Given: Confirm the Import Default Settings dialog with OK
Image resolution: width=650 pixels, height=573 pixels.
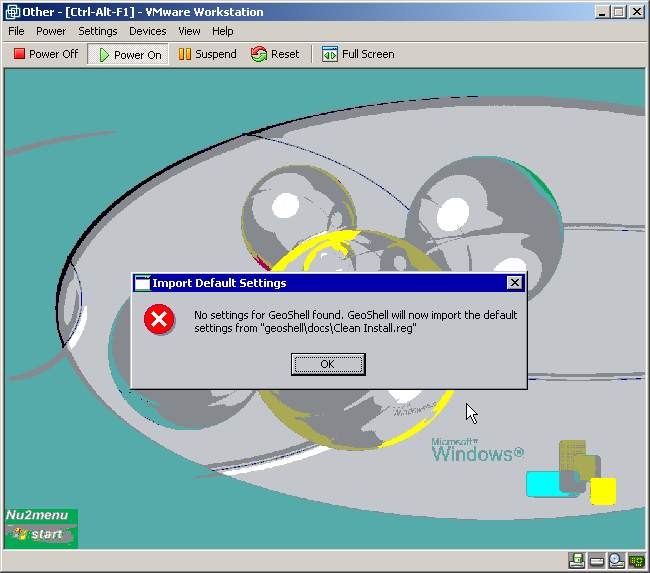Looking at the screenshot, I should pos(328,364).
